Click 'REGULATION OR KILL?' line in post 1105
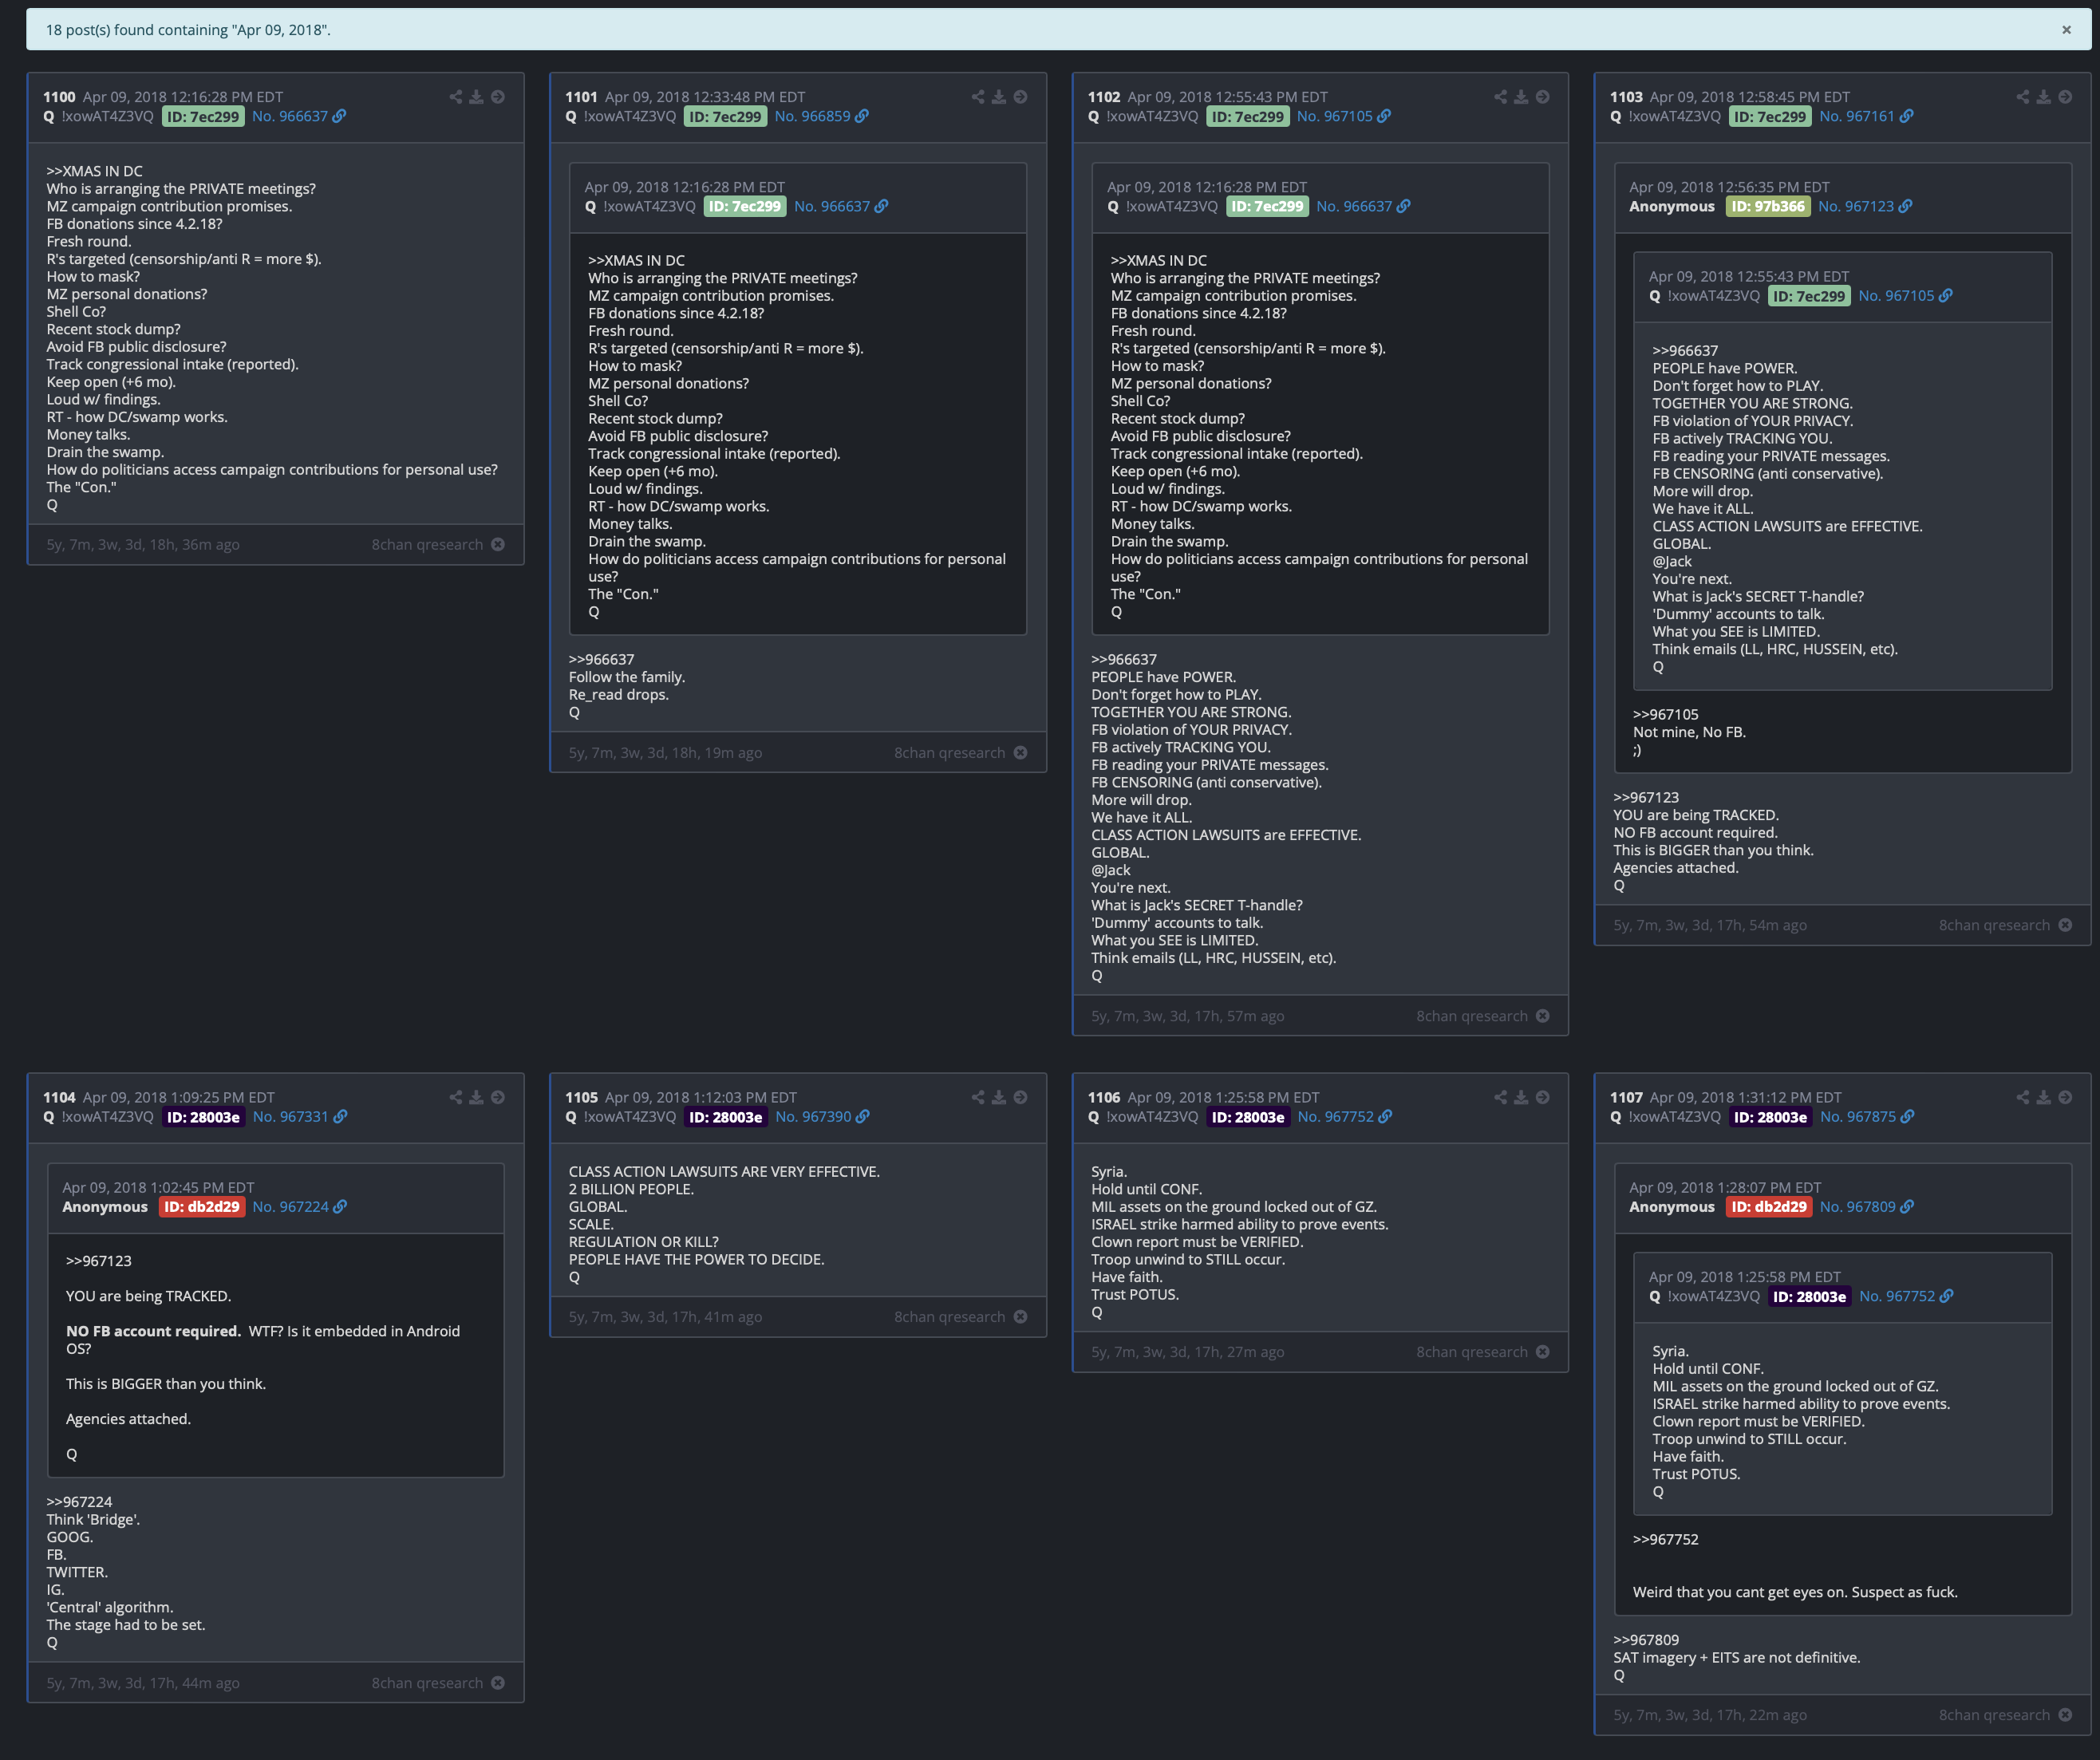The image size is (2100, 1760). 644,1241
